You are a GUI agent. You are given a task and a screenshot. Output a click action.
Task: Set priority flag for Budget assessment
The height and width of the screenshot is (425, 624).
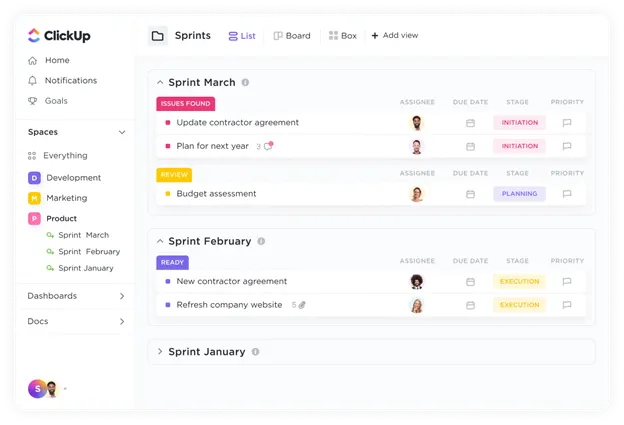point(567,194)
